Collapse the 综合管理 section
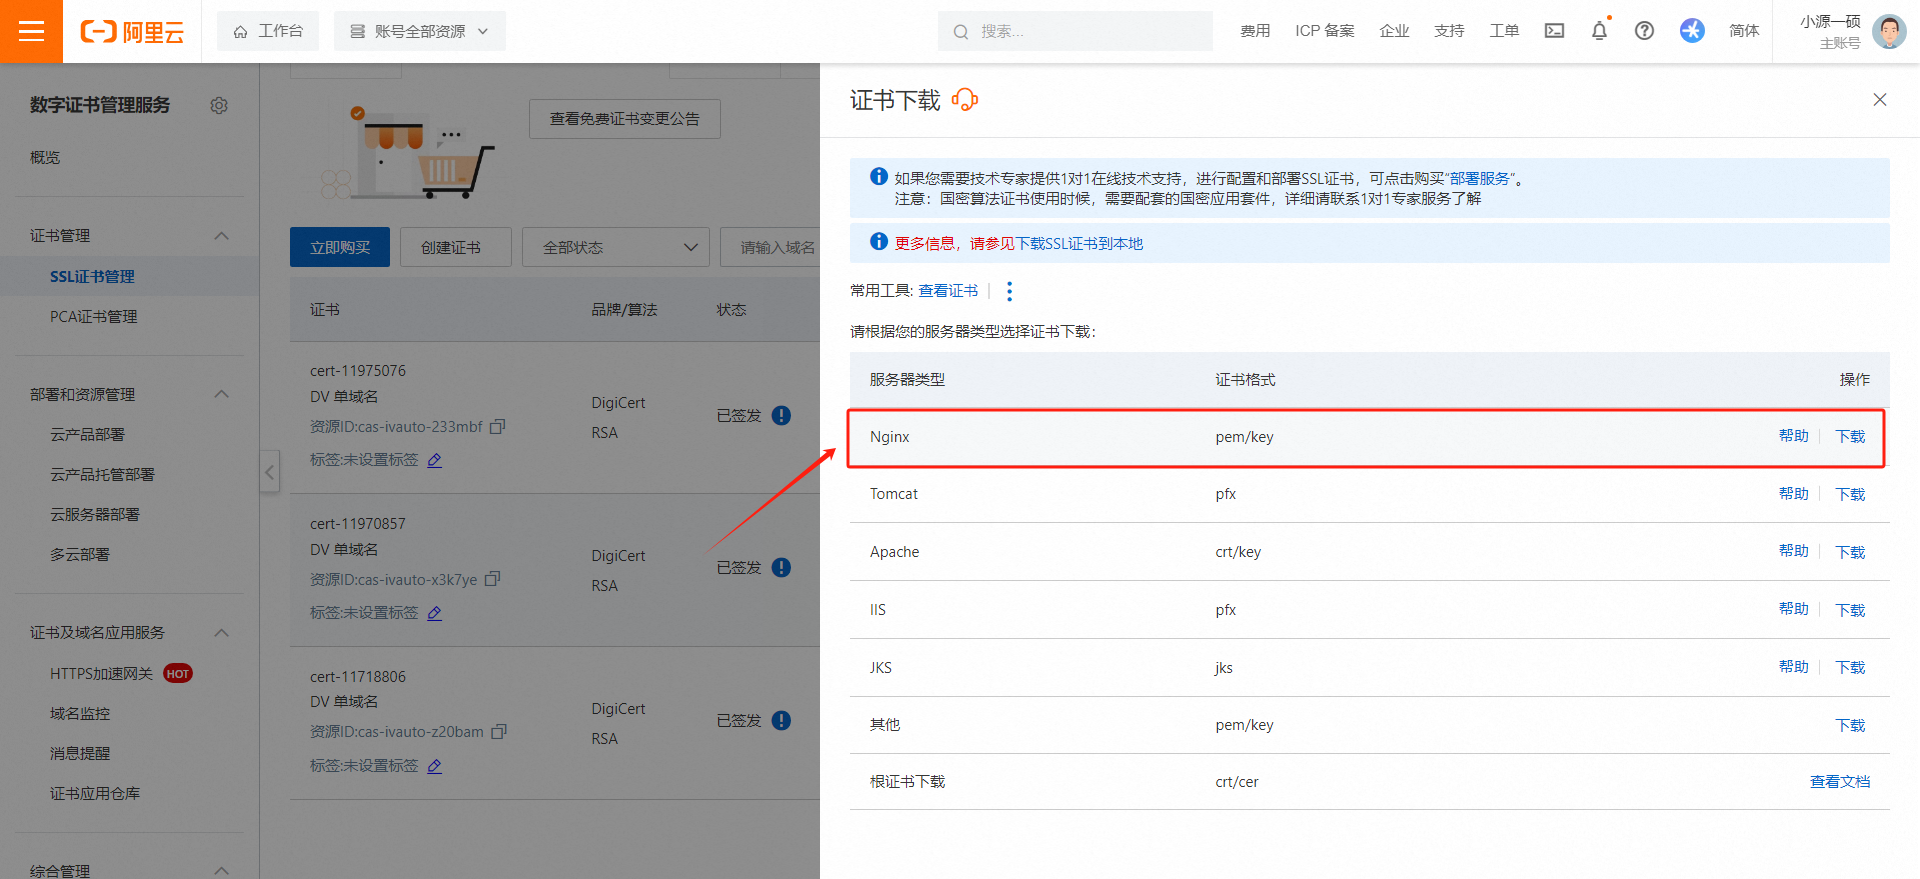The height and width of the screenshot is (879, 1920). click(222, 870)
